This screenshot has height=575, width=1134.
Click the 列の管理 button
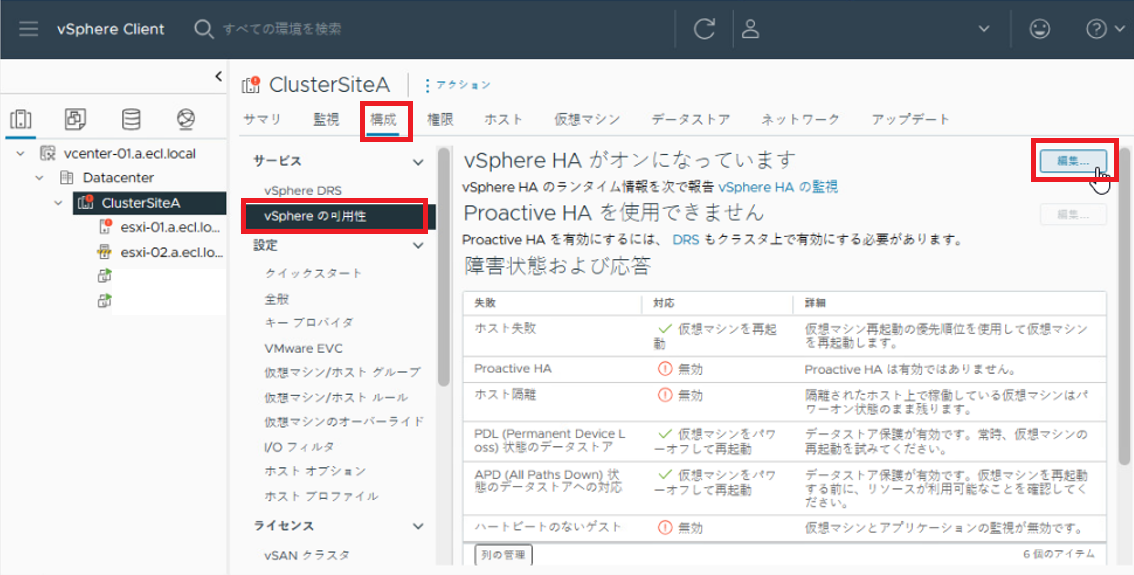(503, 554)
